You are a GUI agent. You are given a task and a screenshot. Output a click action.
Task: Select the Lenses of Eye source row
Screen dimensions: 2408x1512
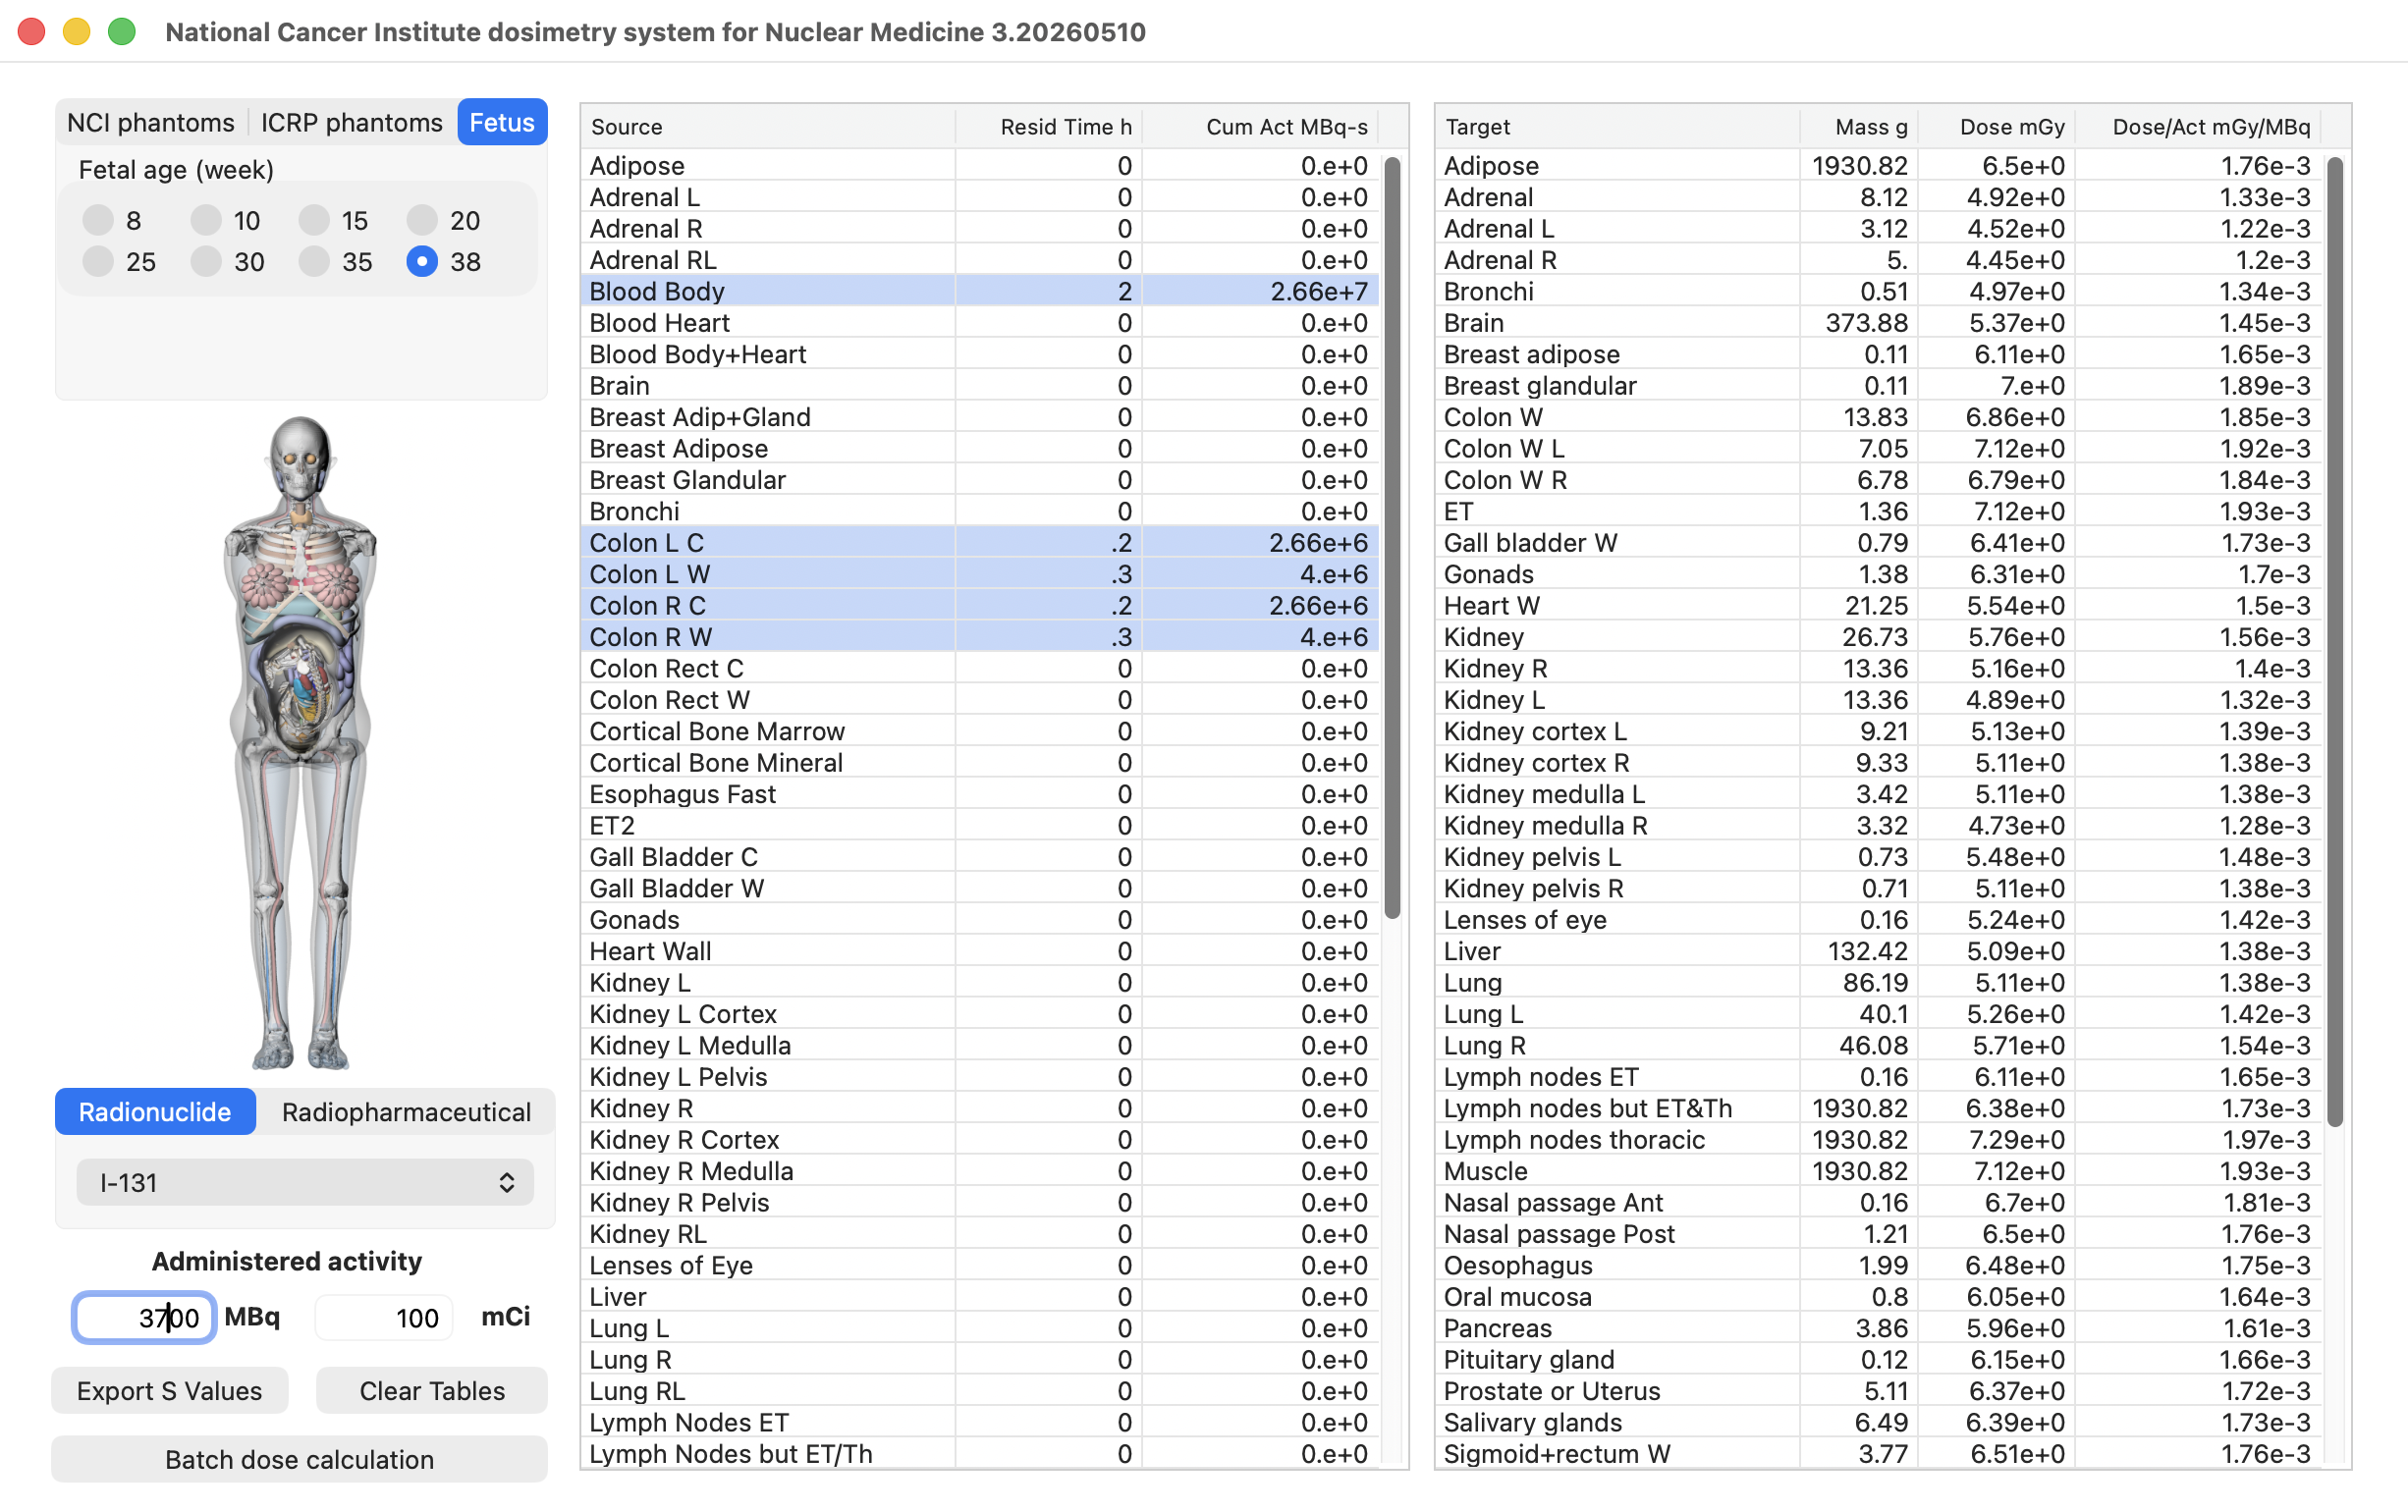980,1265
